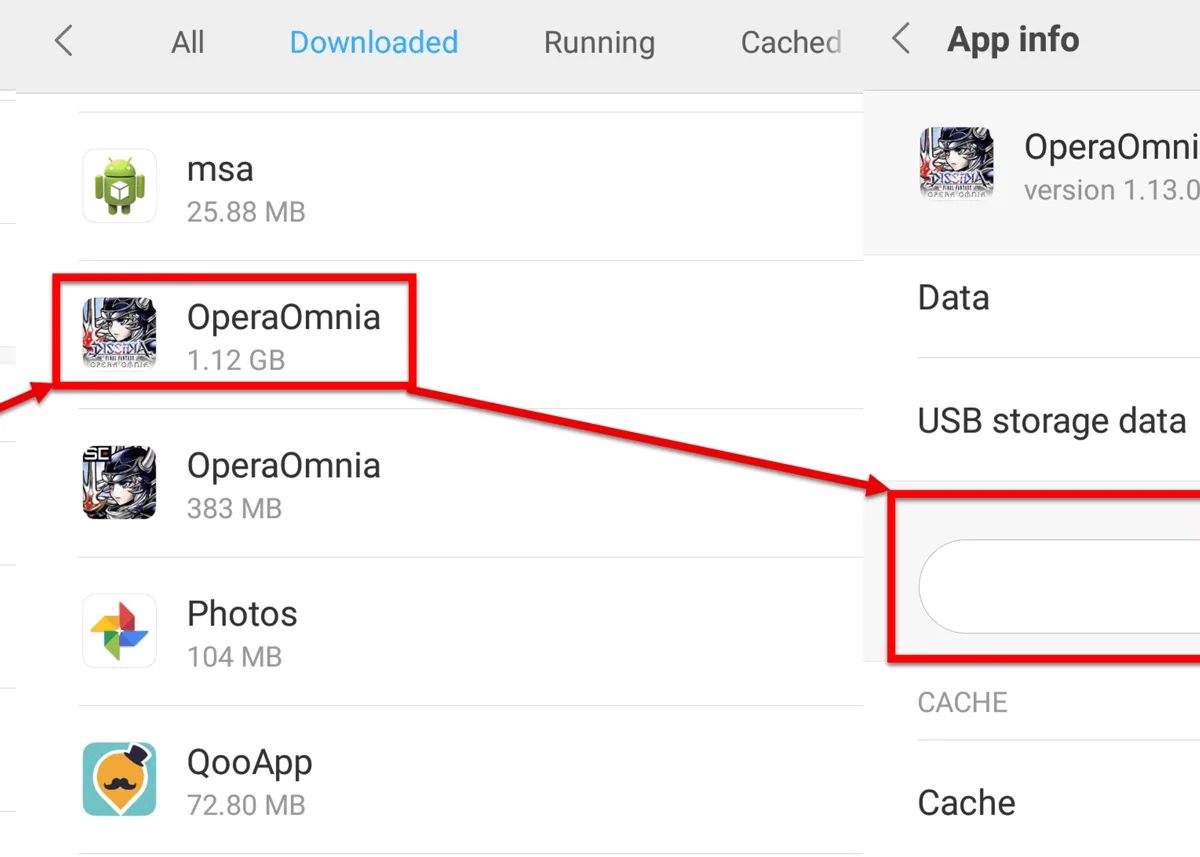The image size is (1200, 857).
Task: Tap the msa Android robot icon
Action: pos(119,186)
